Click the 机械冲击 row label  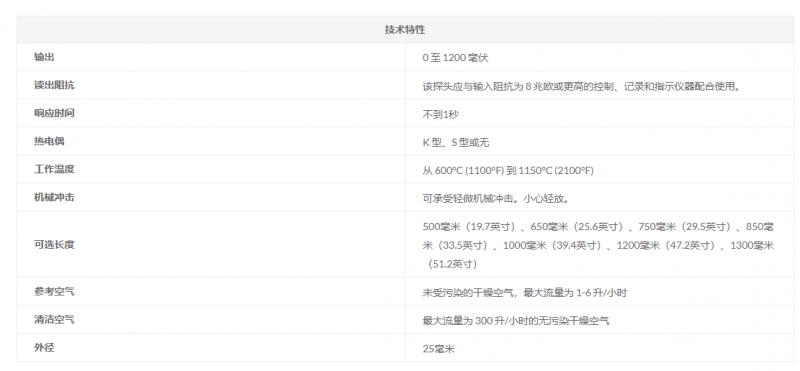pos(54,197)
